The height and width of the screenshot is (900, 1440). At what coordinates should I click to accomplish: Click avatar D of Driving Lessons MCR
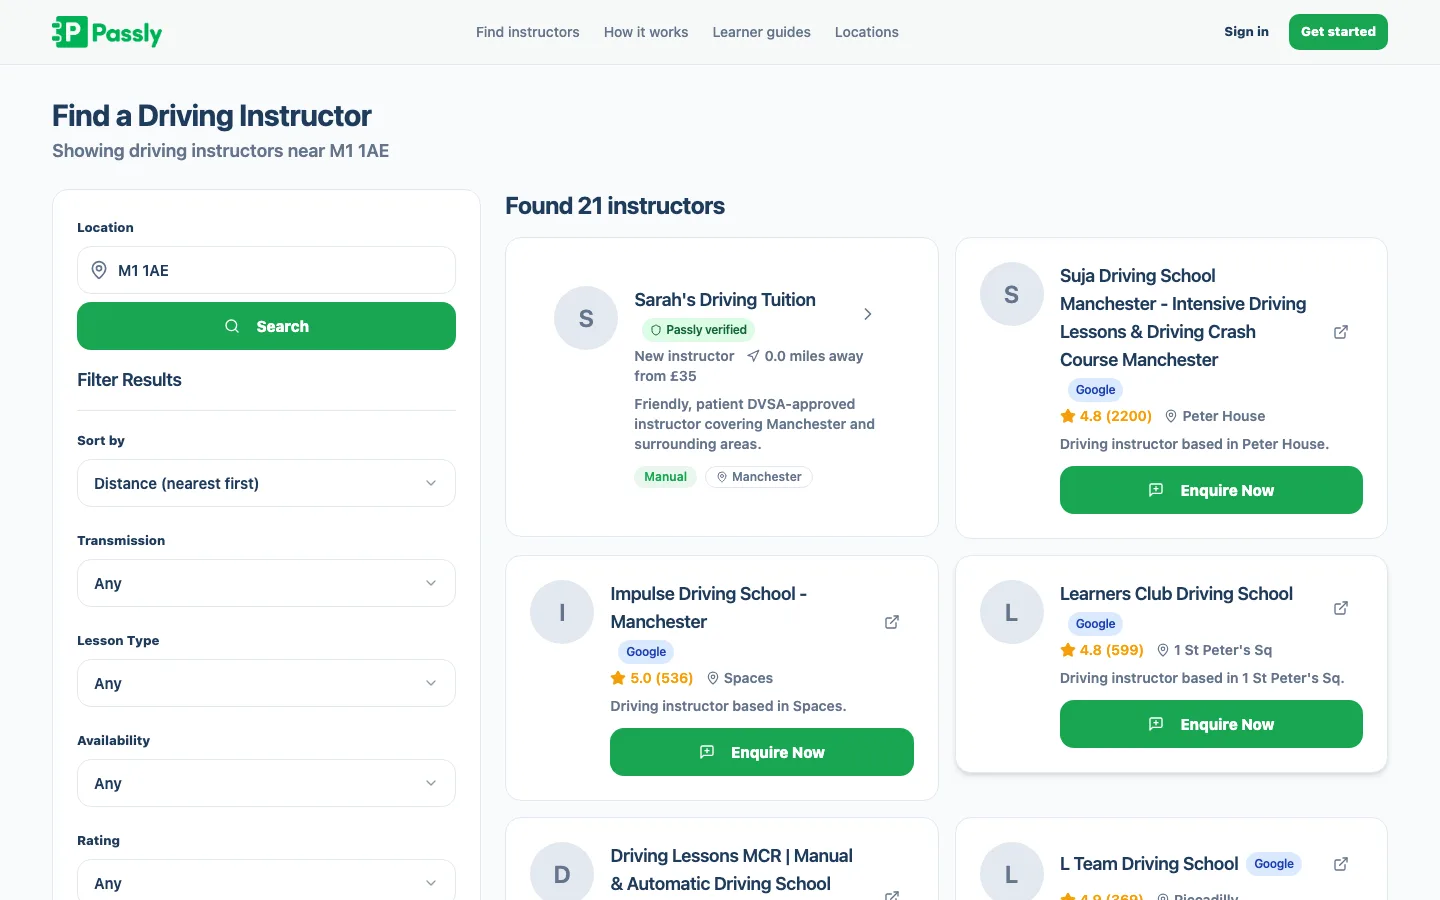point(562,872)
